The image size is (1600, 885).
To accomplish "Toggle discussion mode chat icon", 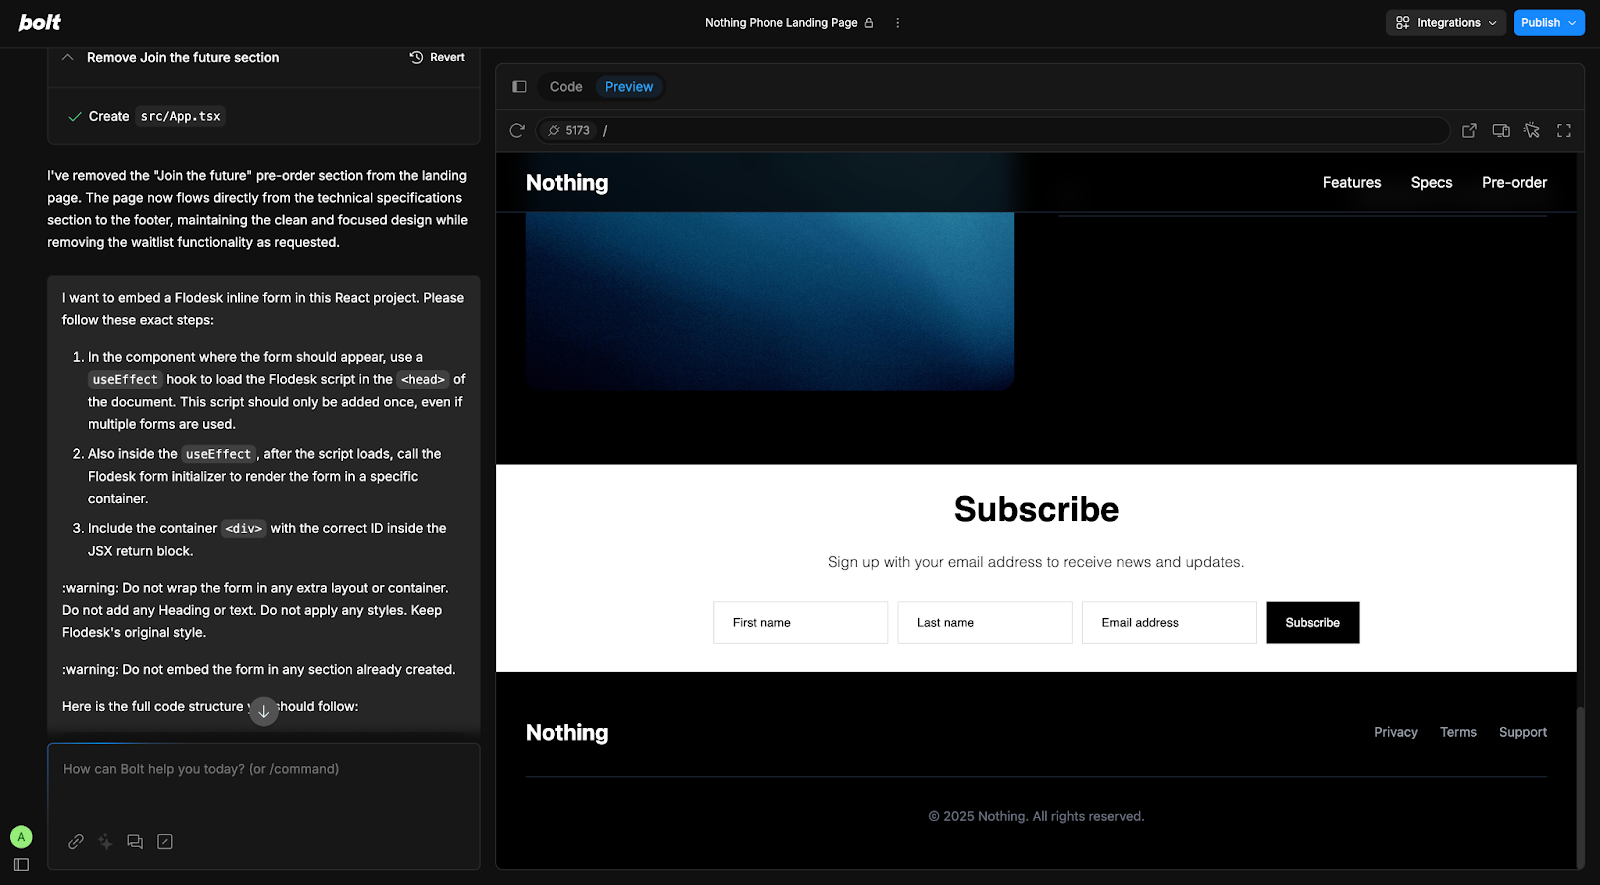I will tap(135, 842).
